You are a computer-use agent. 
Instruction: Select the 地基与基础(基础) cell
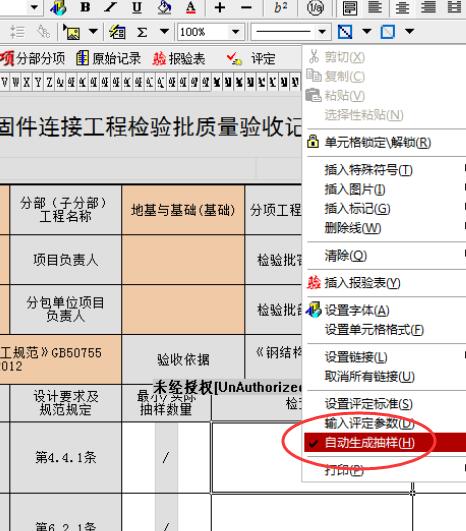pyautogui.click(x=183, y=210)
